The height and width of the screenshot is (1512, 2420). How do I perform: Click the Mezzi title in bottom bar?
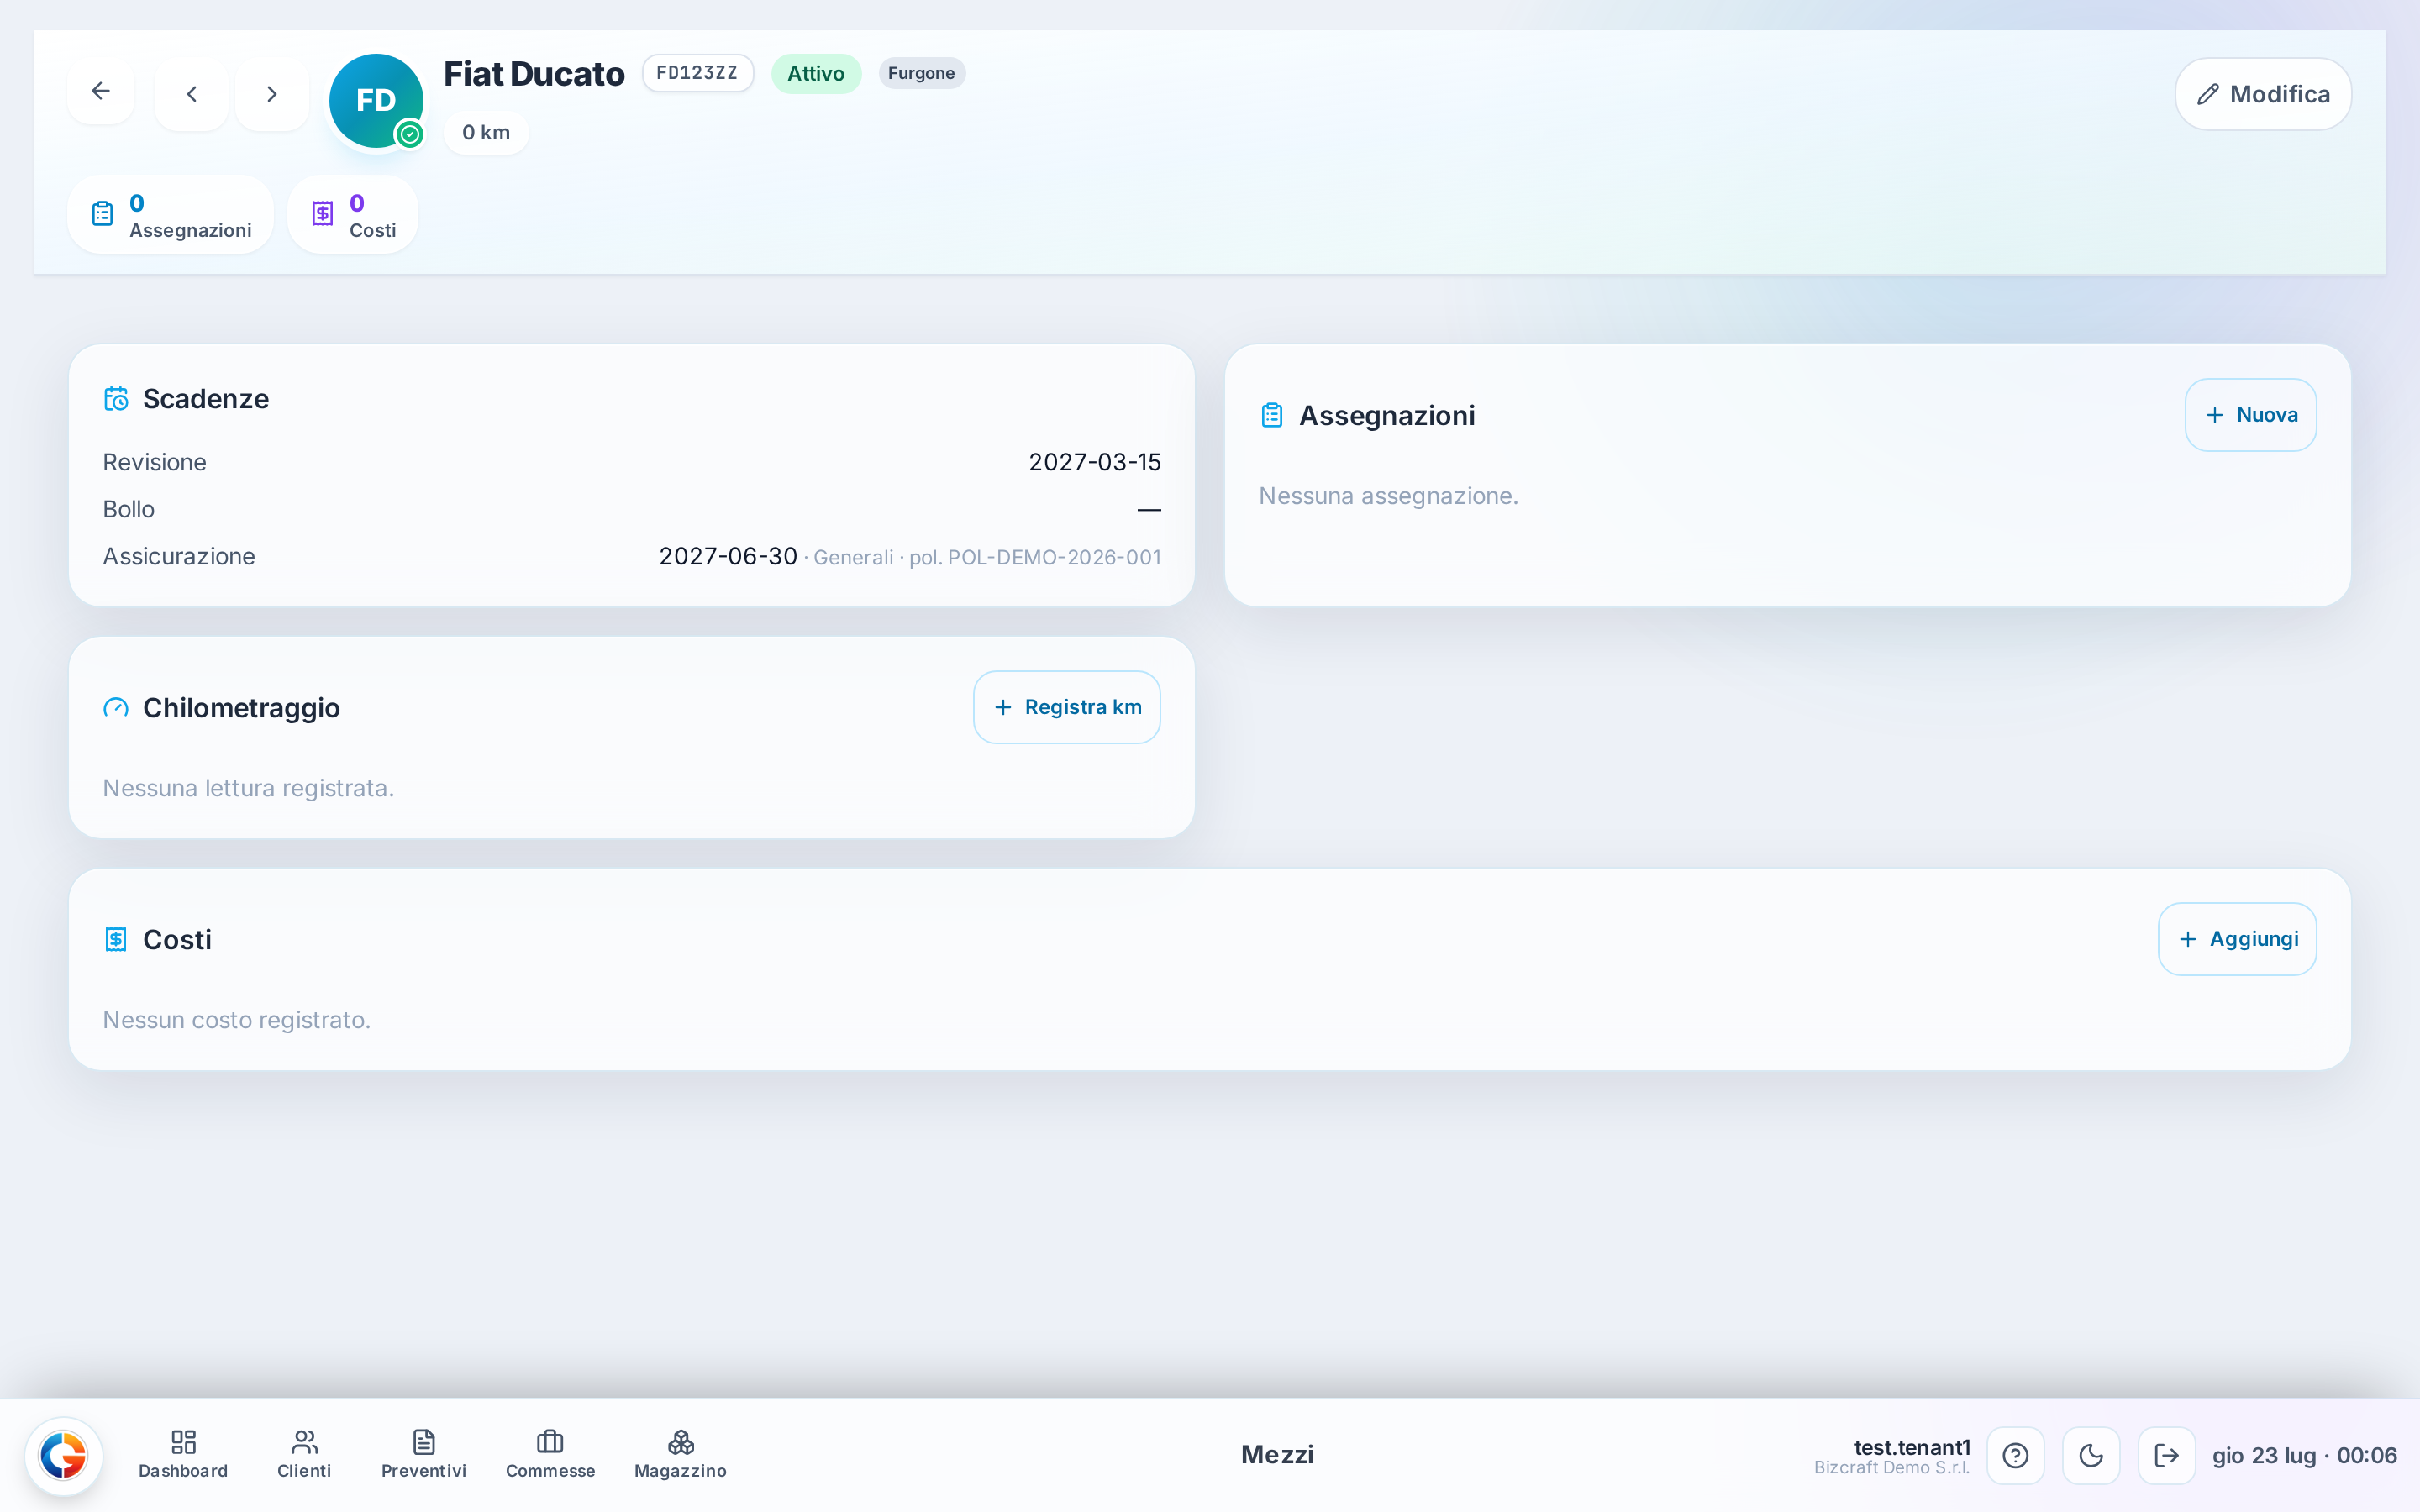pos(1277,1455)
